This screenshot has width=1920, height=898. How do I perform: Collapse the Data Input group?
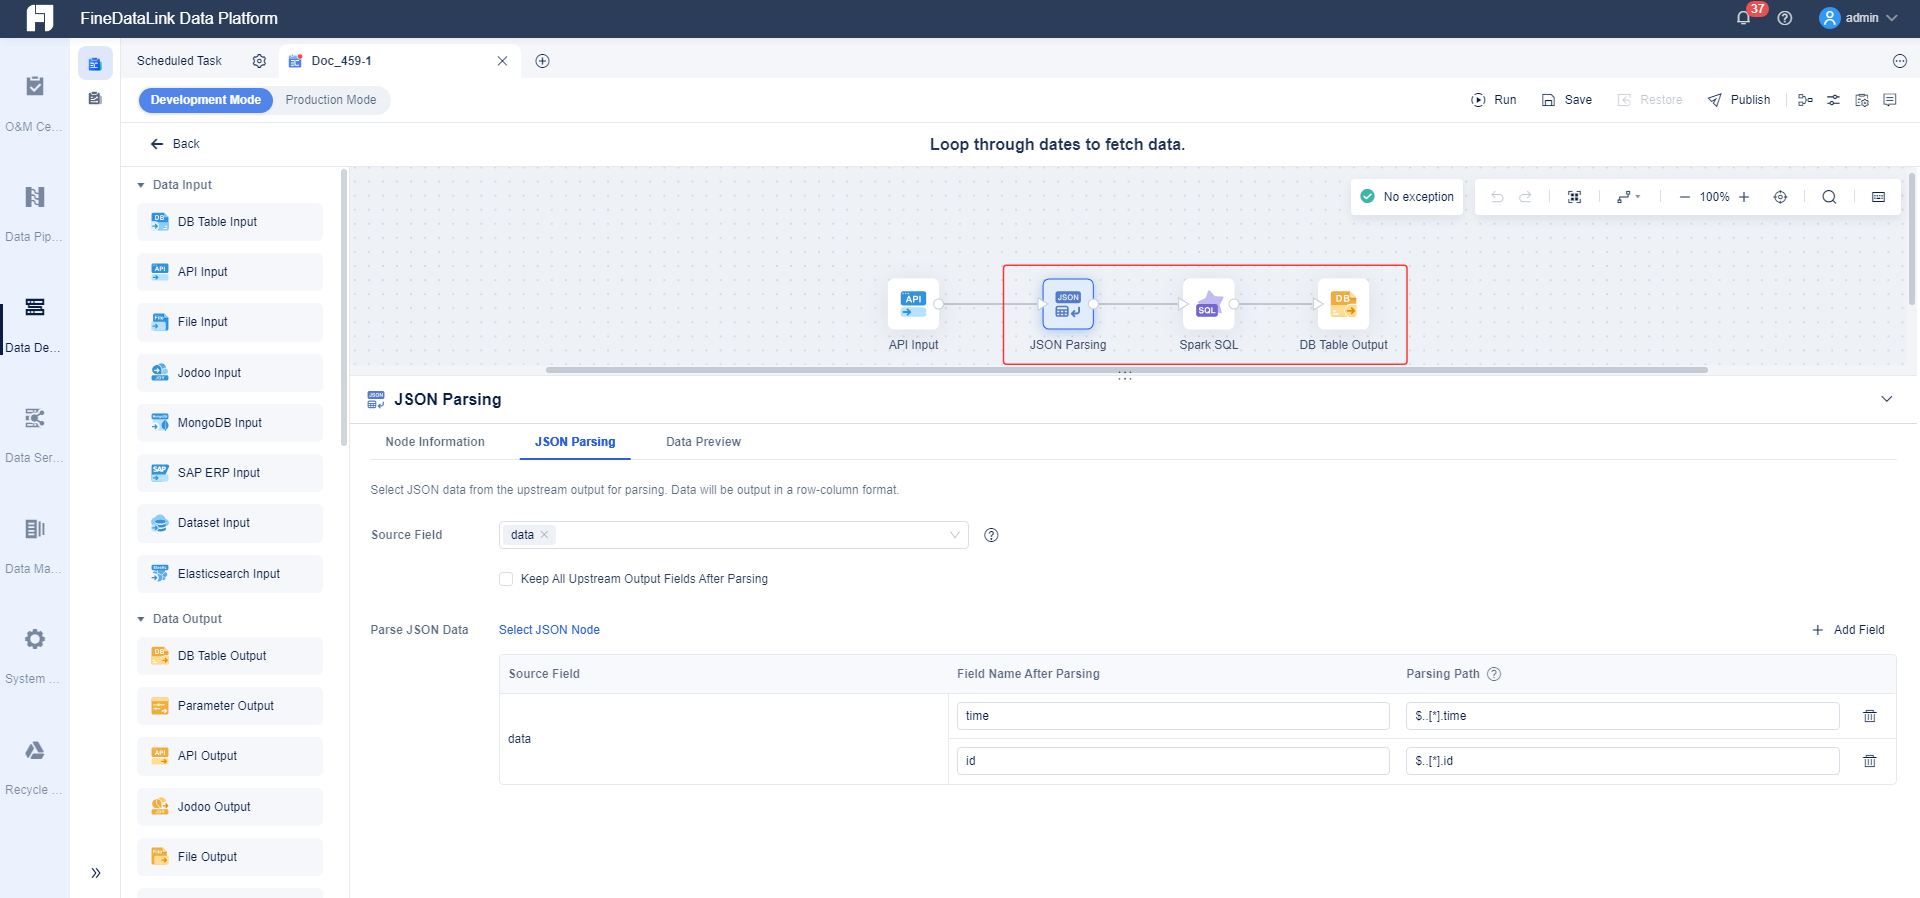click(x=141, y=185)
